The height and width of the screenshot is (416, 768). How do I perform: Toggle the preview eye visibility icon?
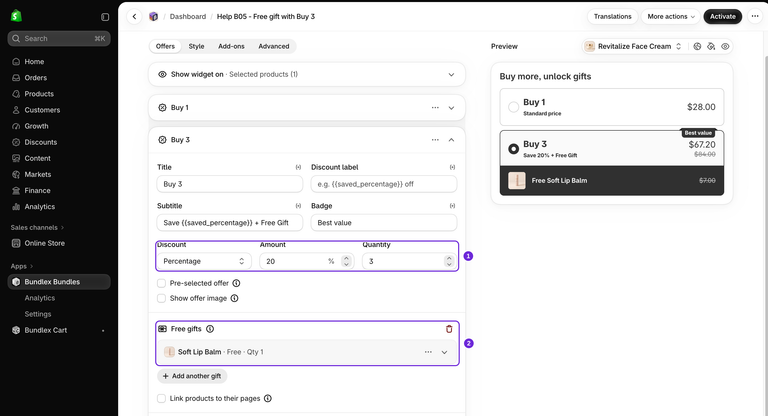[725, 47]
